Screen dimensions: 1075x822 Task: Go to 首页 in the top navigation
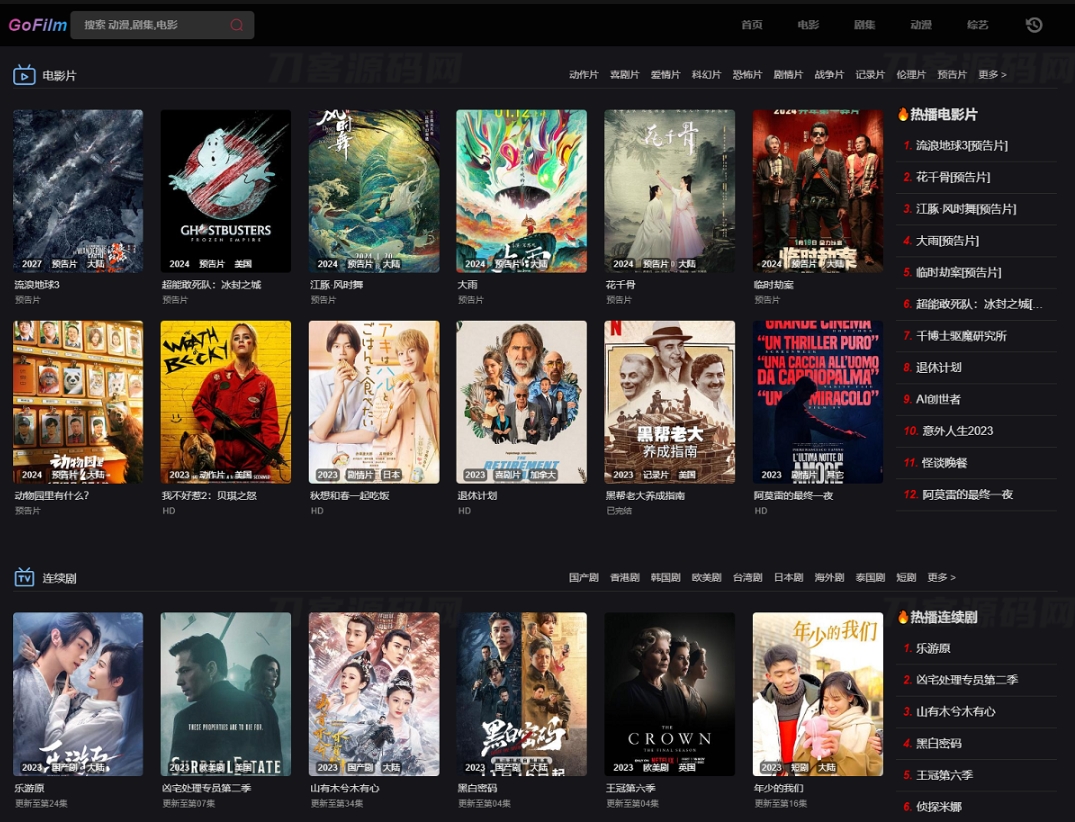click(x=751, y=25)
